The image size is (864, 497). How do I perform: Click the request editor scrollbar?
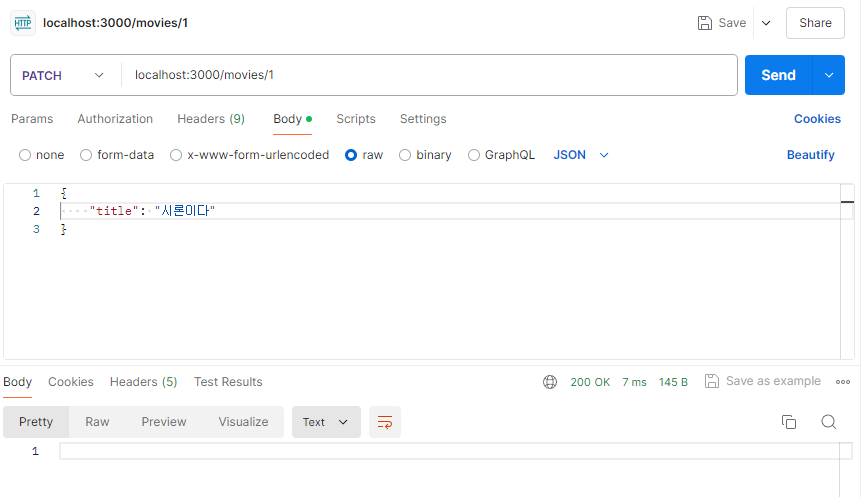point(847,272)
